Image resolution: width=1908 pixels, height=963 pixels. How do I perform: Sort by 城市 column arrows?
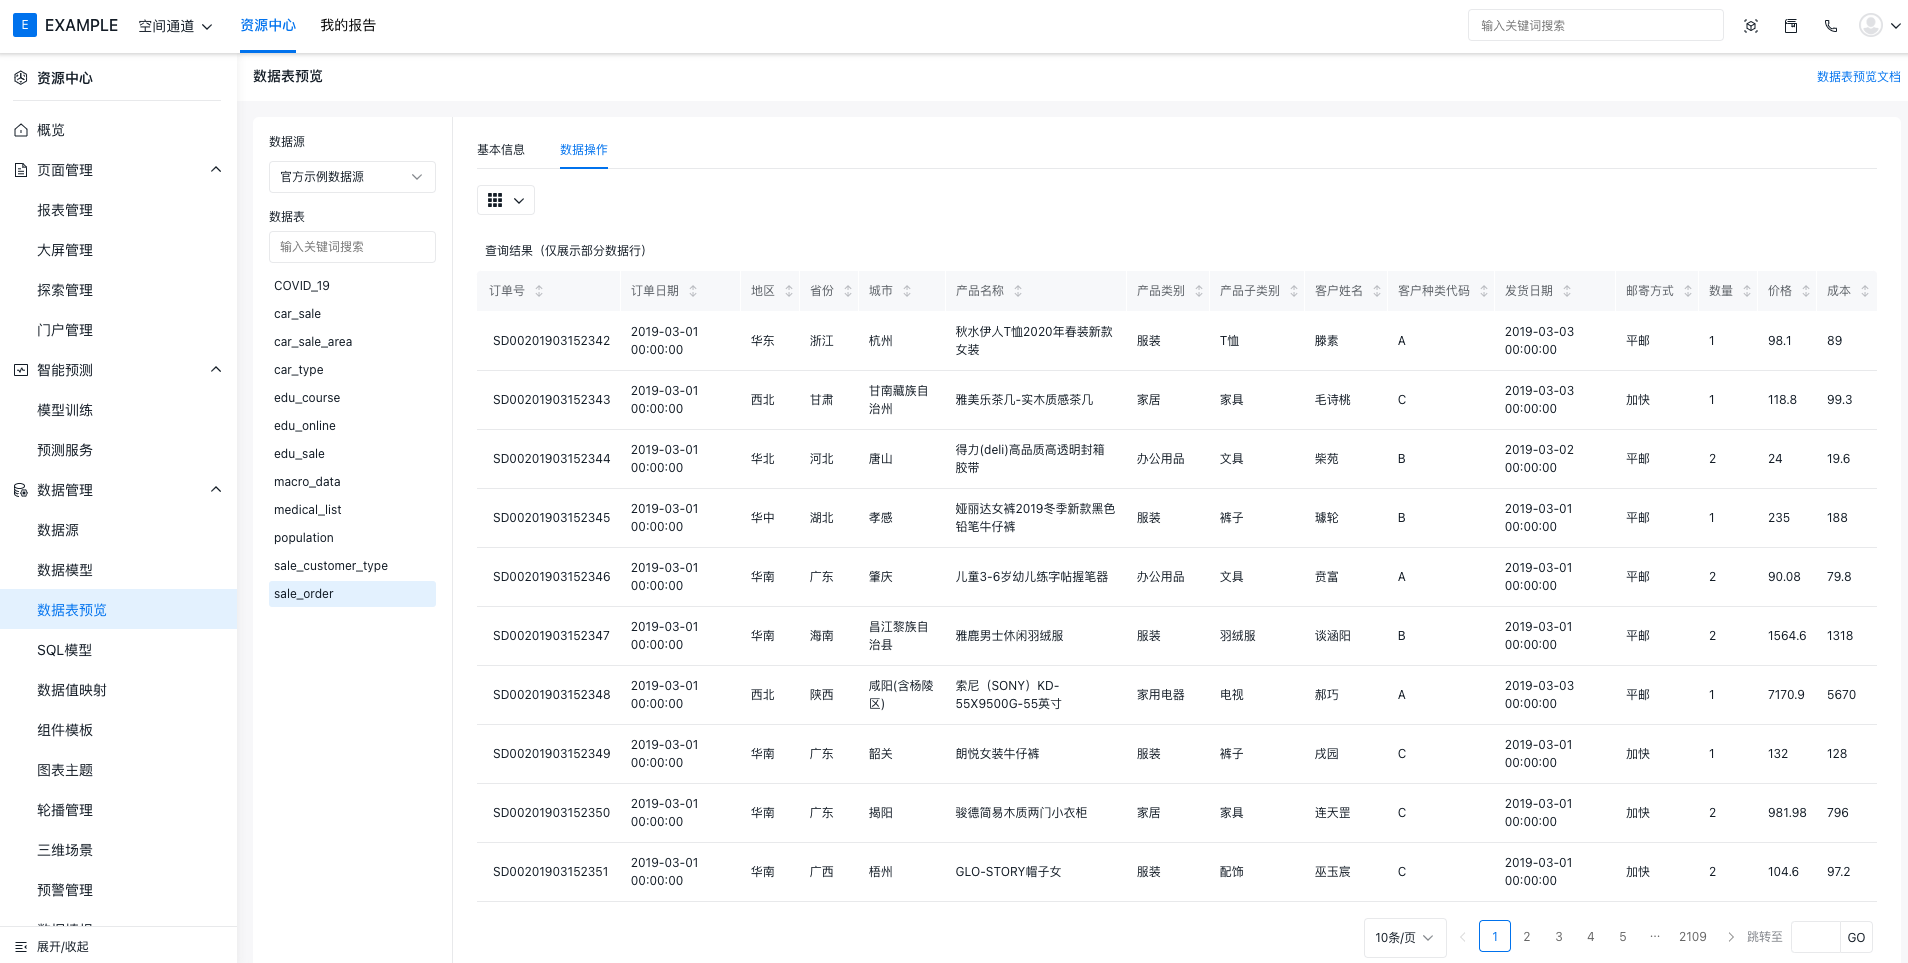pos(907,291)
